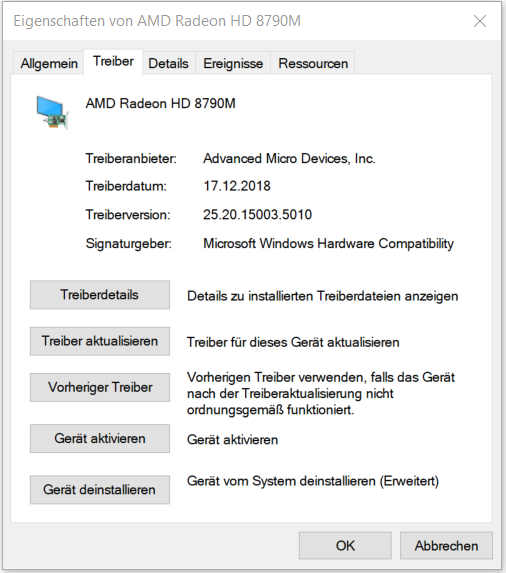Click the Advanced Micro Devices, Inc. provider text
Screen dimensions: 506x573
click(289, 159)
